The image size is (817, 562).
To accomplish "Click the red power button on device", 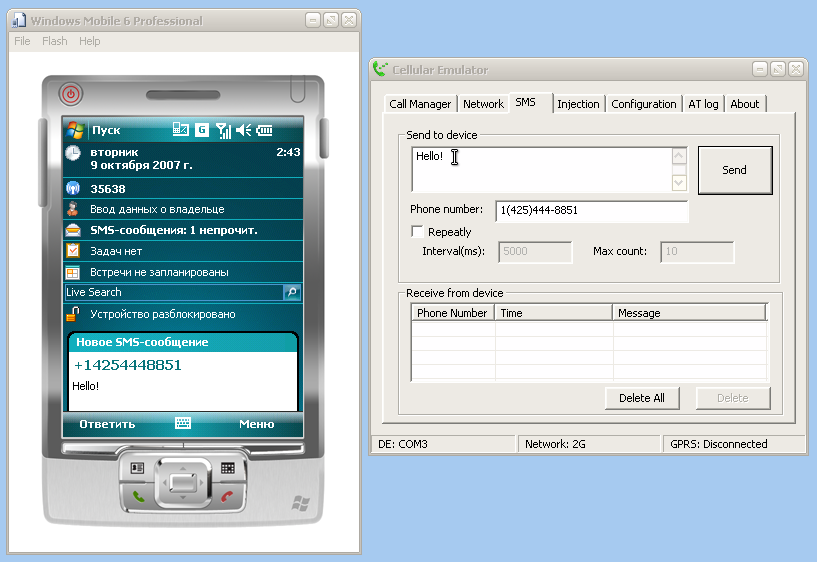I will coord(71,95).
